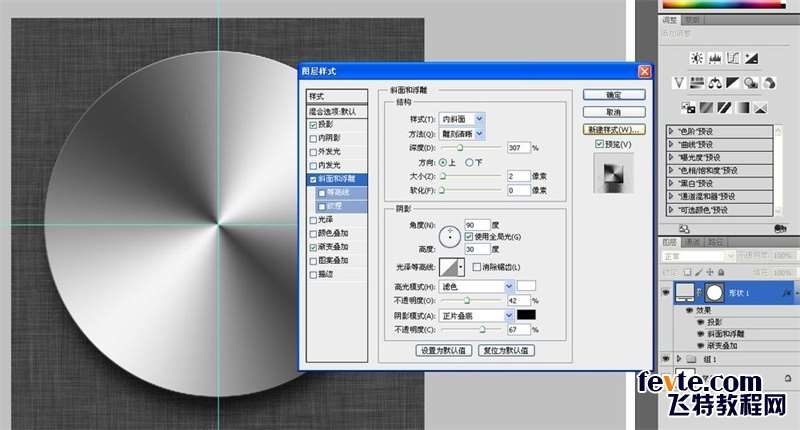Enable the 光泽 (Satin) checkbox

(313, 220)
